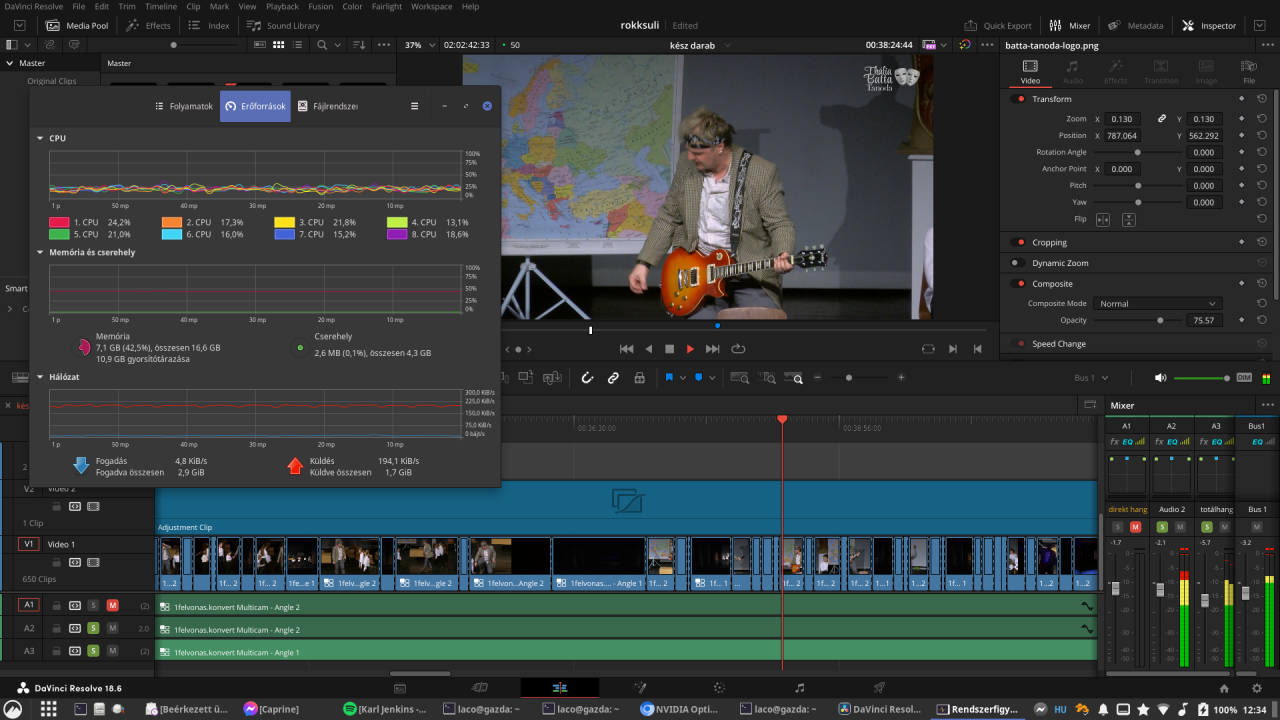Toggle the Composite section switch
Screen dimensions: 1280x720
[1019, 284]
